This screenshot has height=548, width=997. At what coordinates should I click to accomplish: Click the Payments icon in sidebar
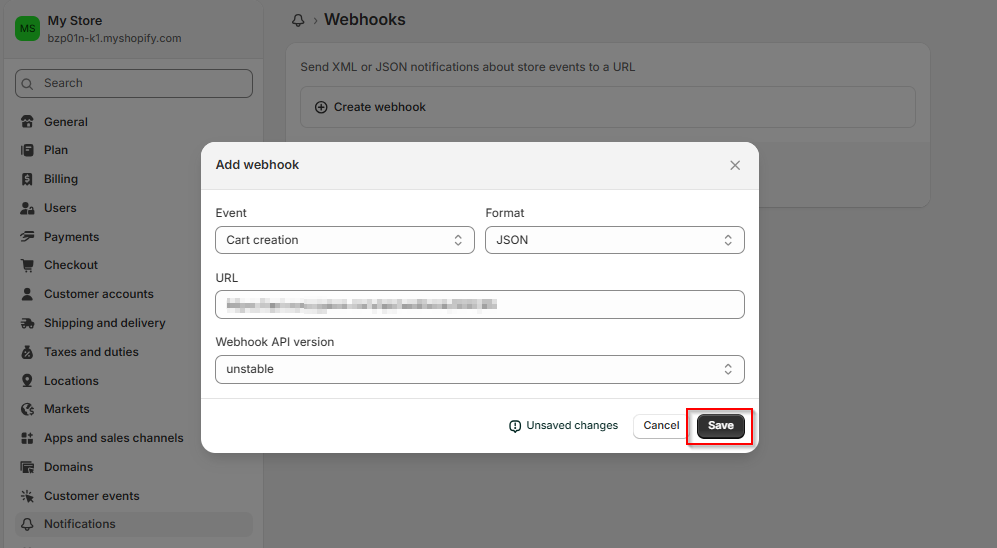click(27, 237)
